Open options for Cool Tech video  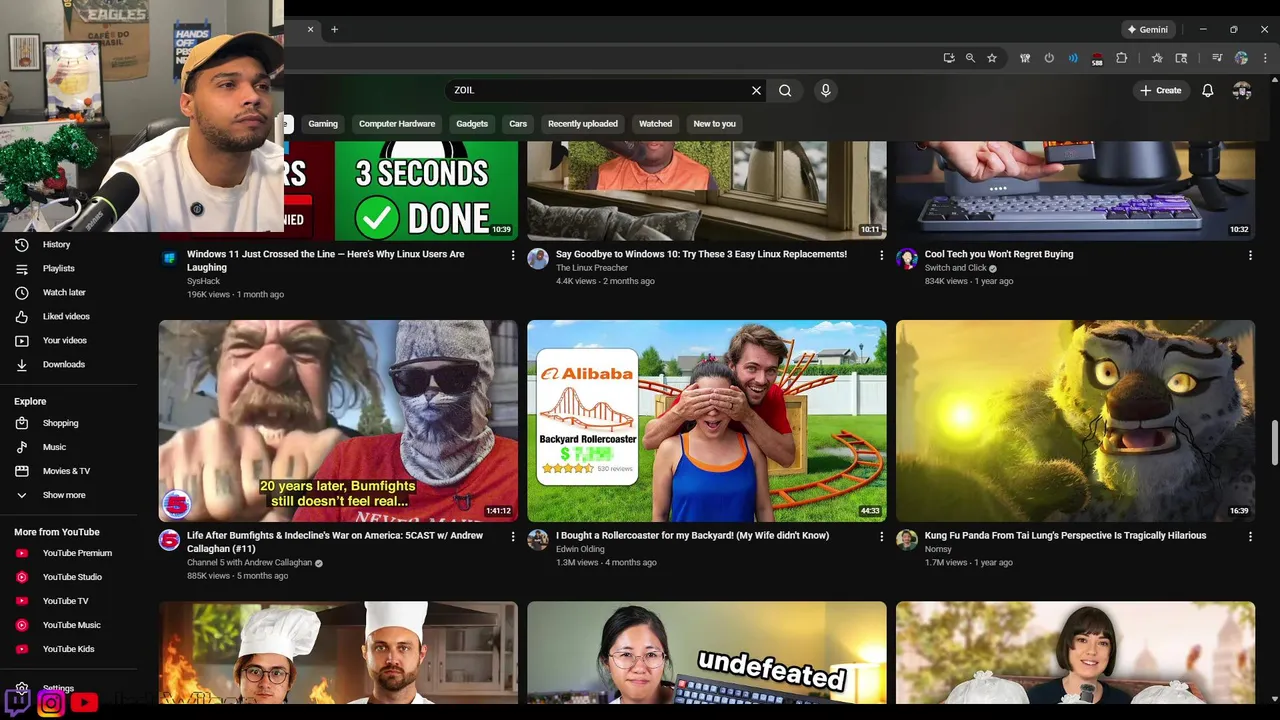click(x=1250, y=255)
